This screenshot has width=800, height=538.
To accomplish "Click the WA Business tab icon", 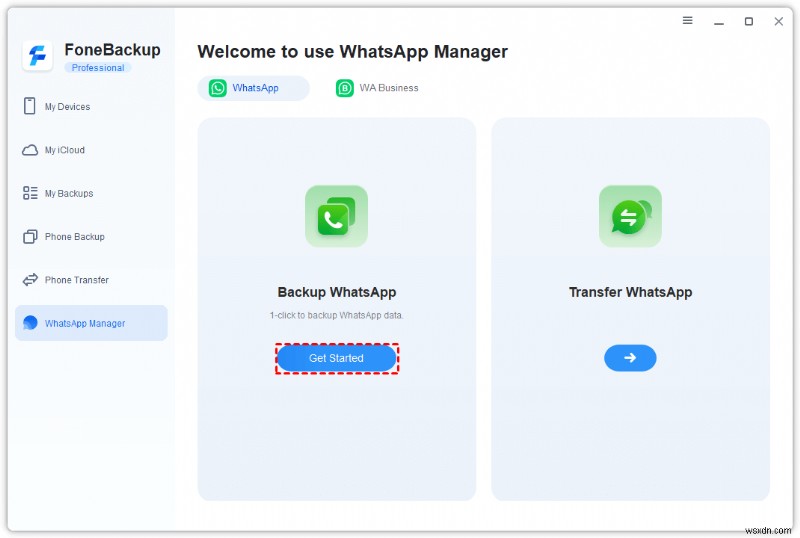I will pyautogui.click(x=345, y=88).
